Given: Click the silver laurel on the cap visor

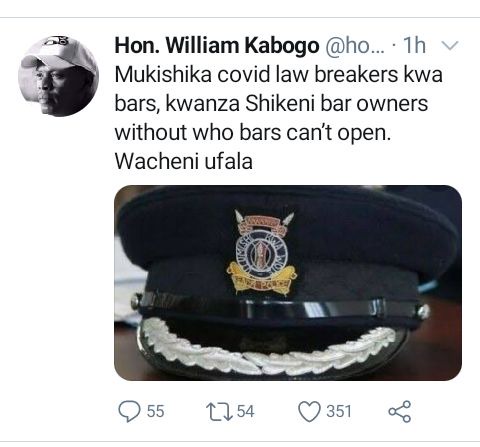Looking at the screenshot, I should (267, 347).
